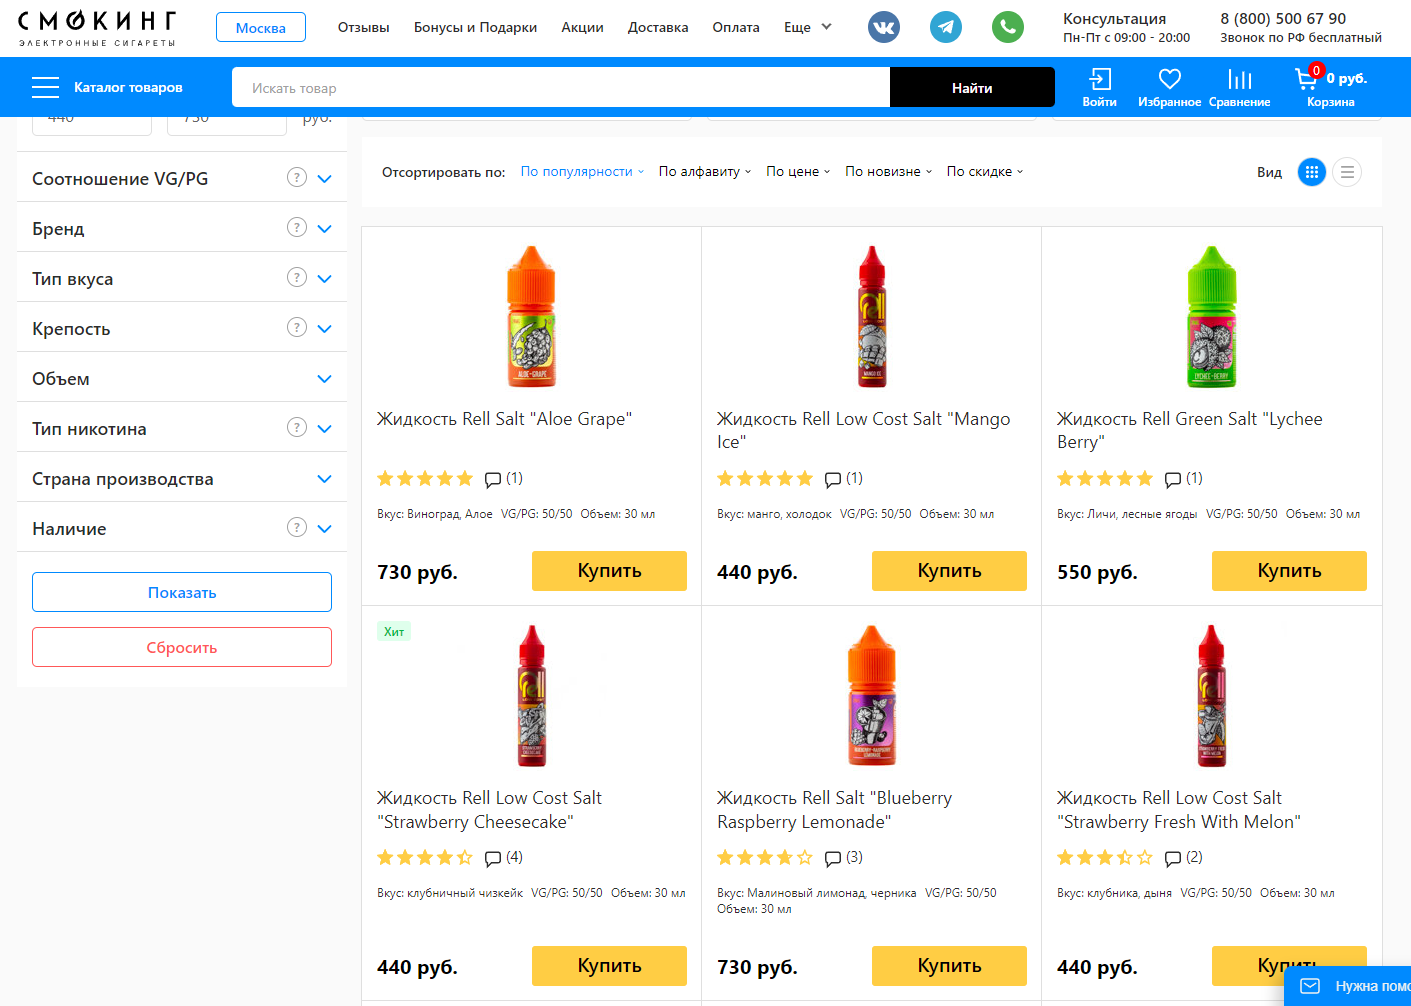
Task: Sort products По скидке
Action: pos(985,172)
